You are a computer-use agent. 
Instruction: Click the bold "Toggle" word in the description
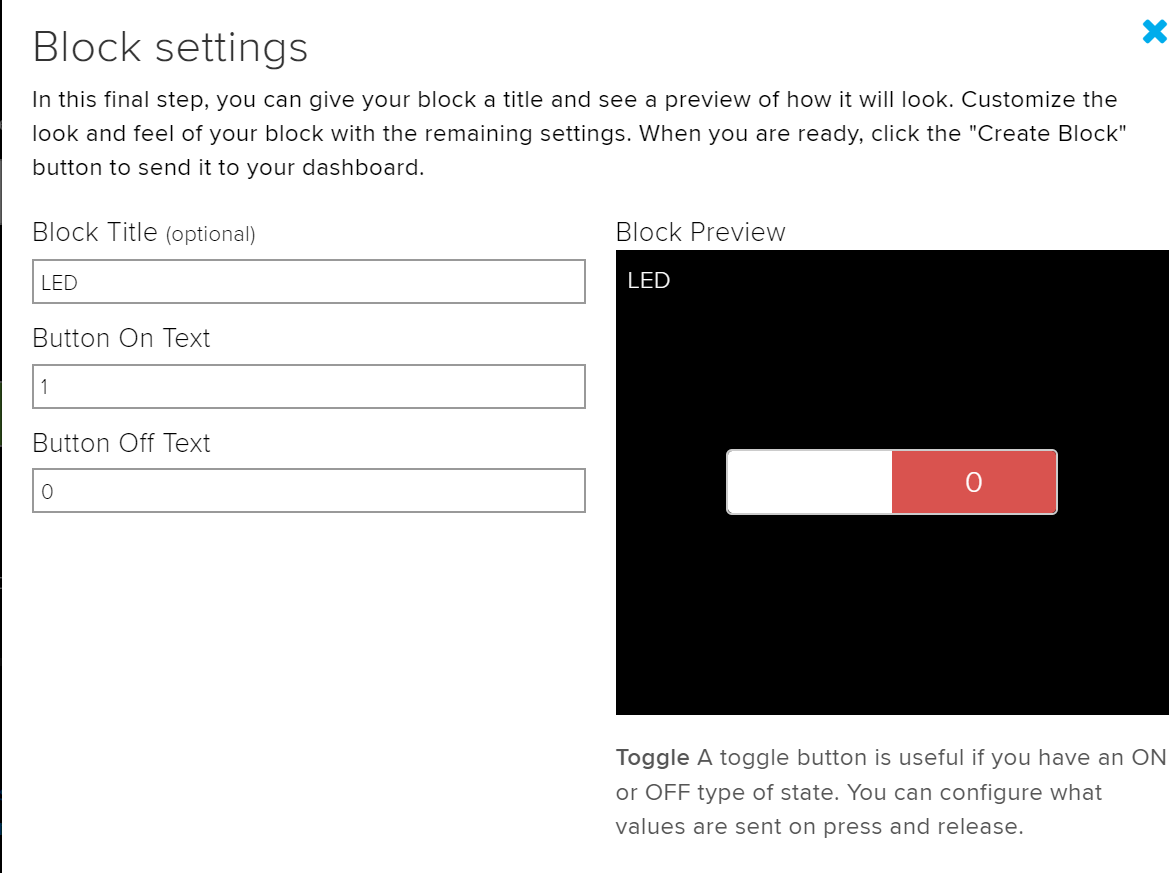652,758
